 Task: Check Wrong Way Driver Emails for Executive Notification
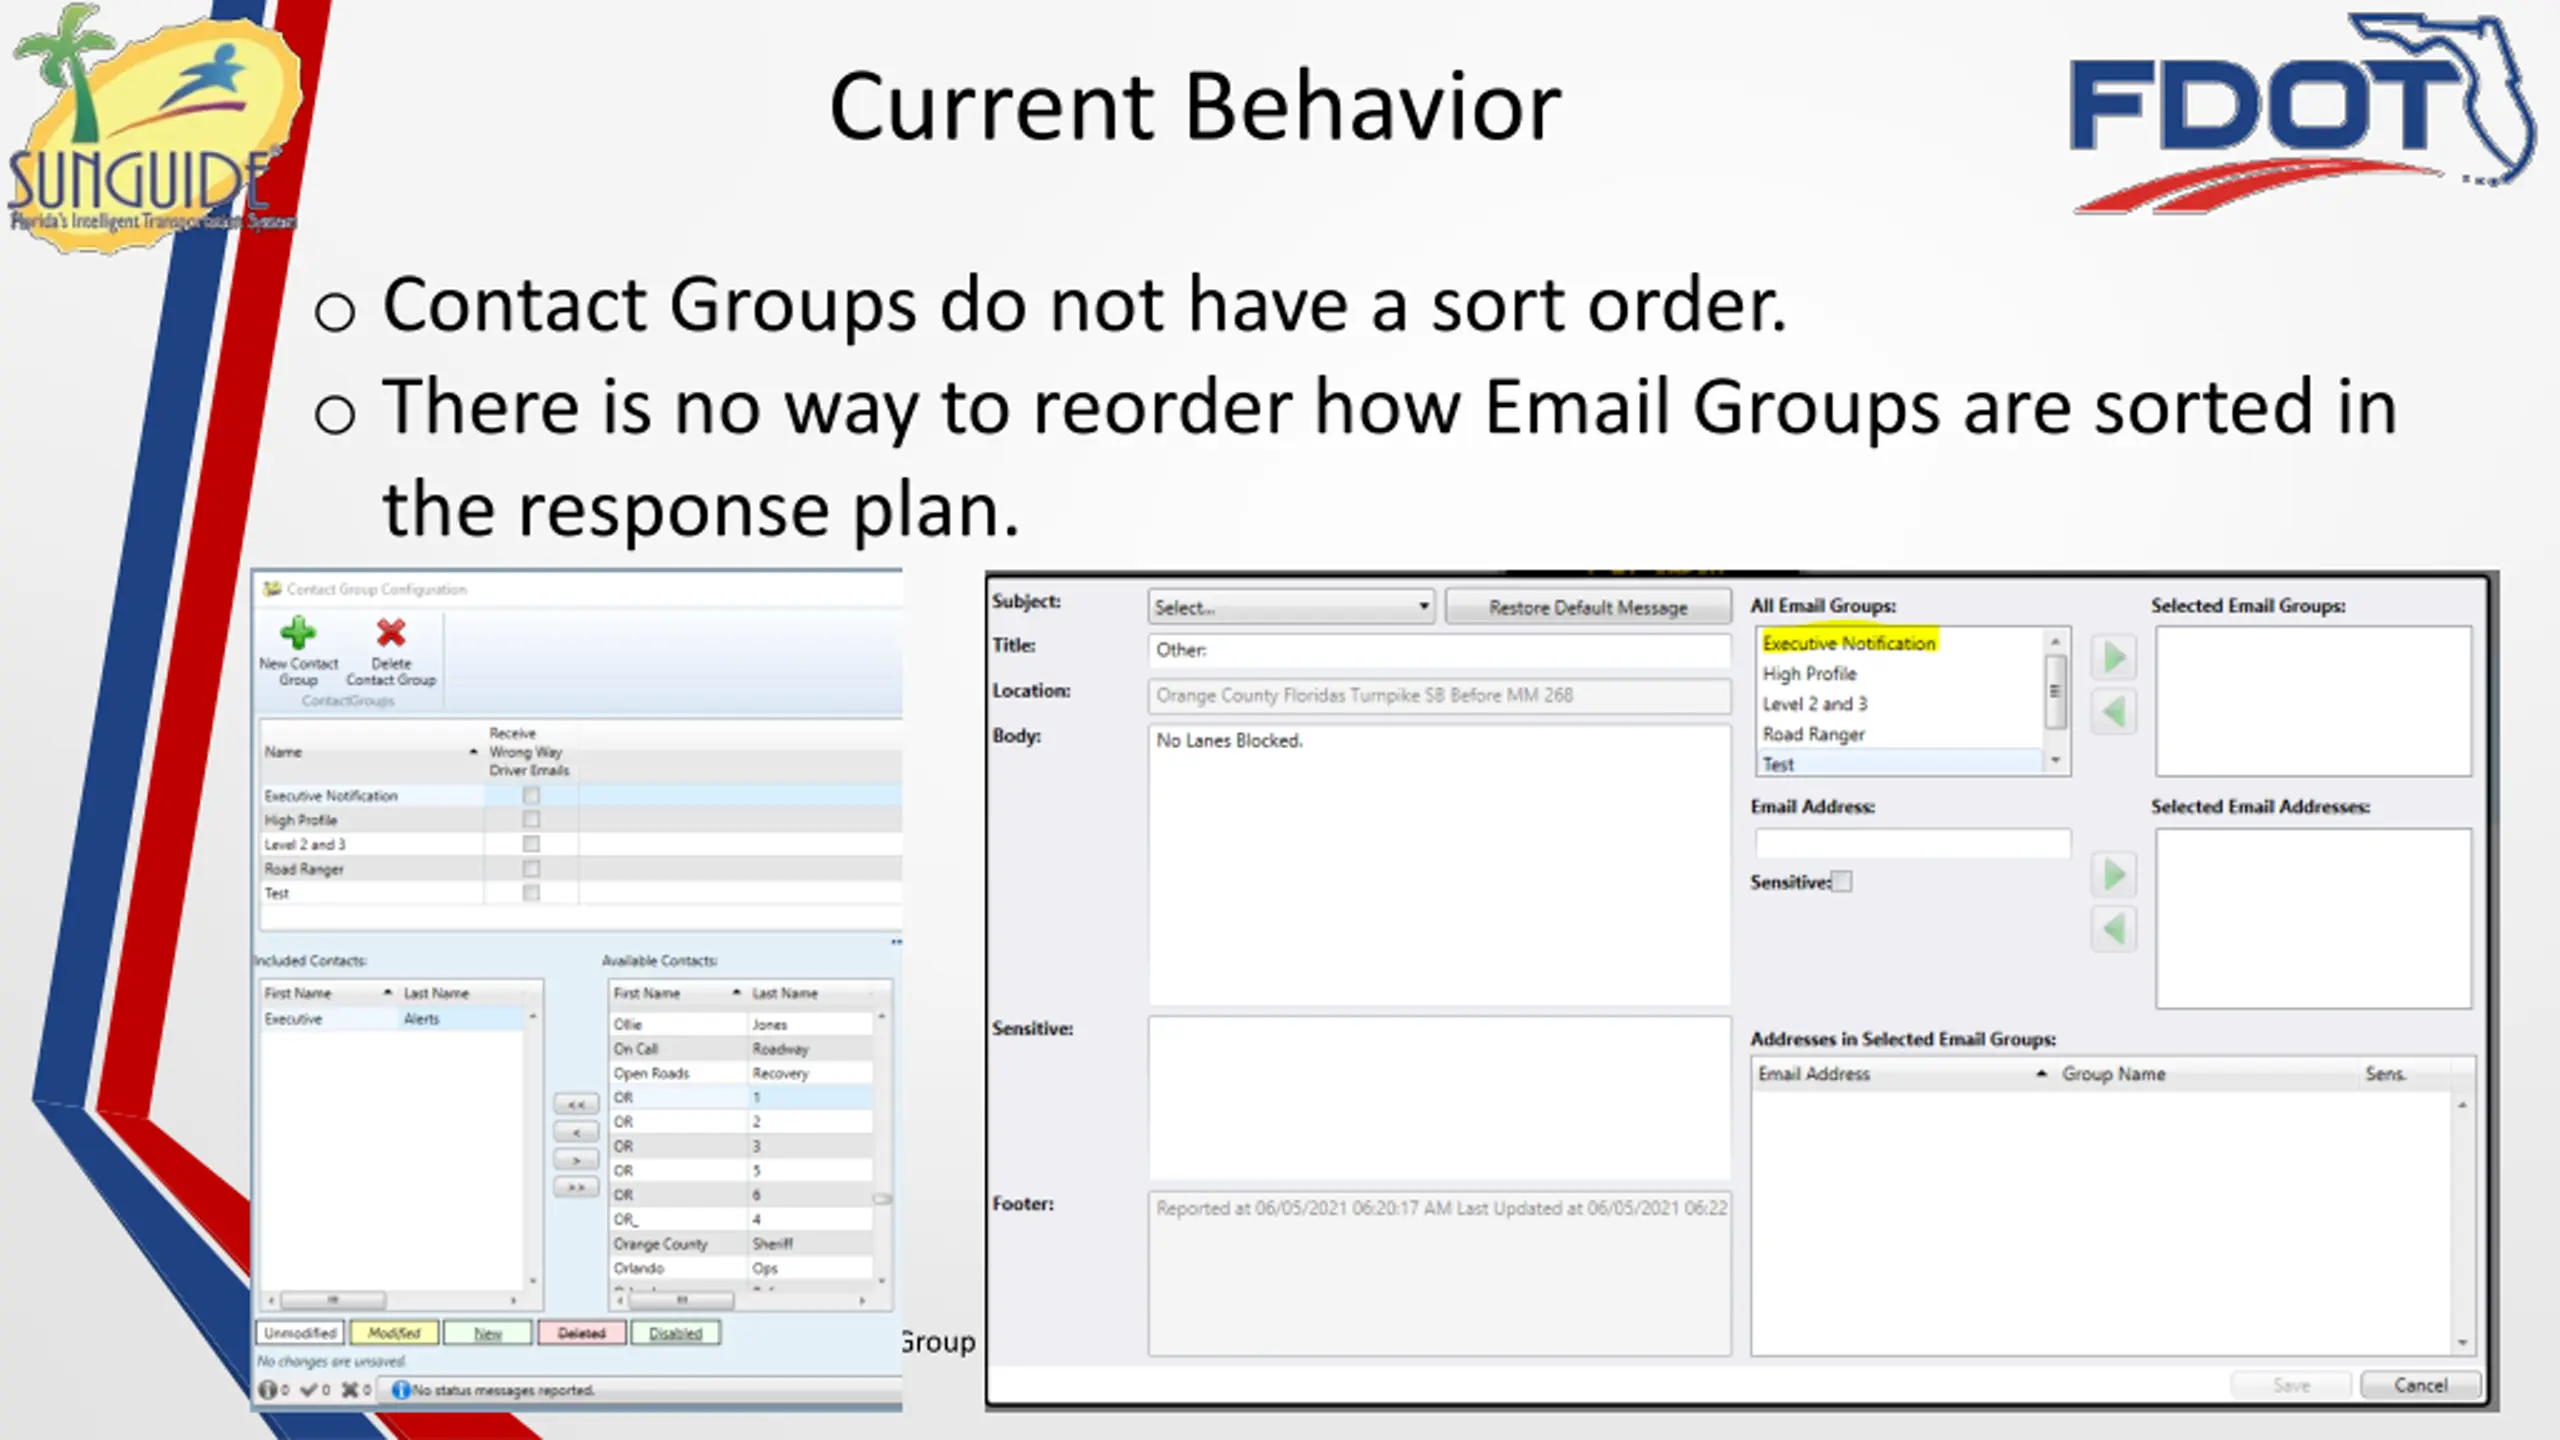point(531,796)
